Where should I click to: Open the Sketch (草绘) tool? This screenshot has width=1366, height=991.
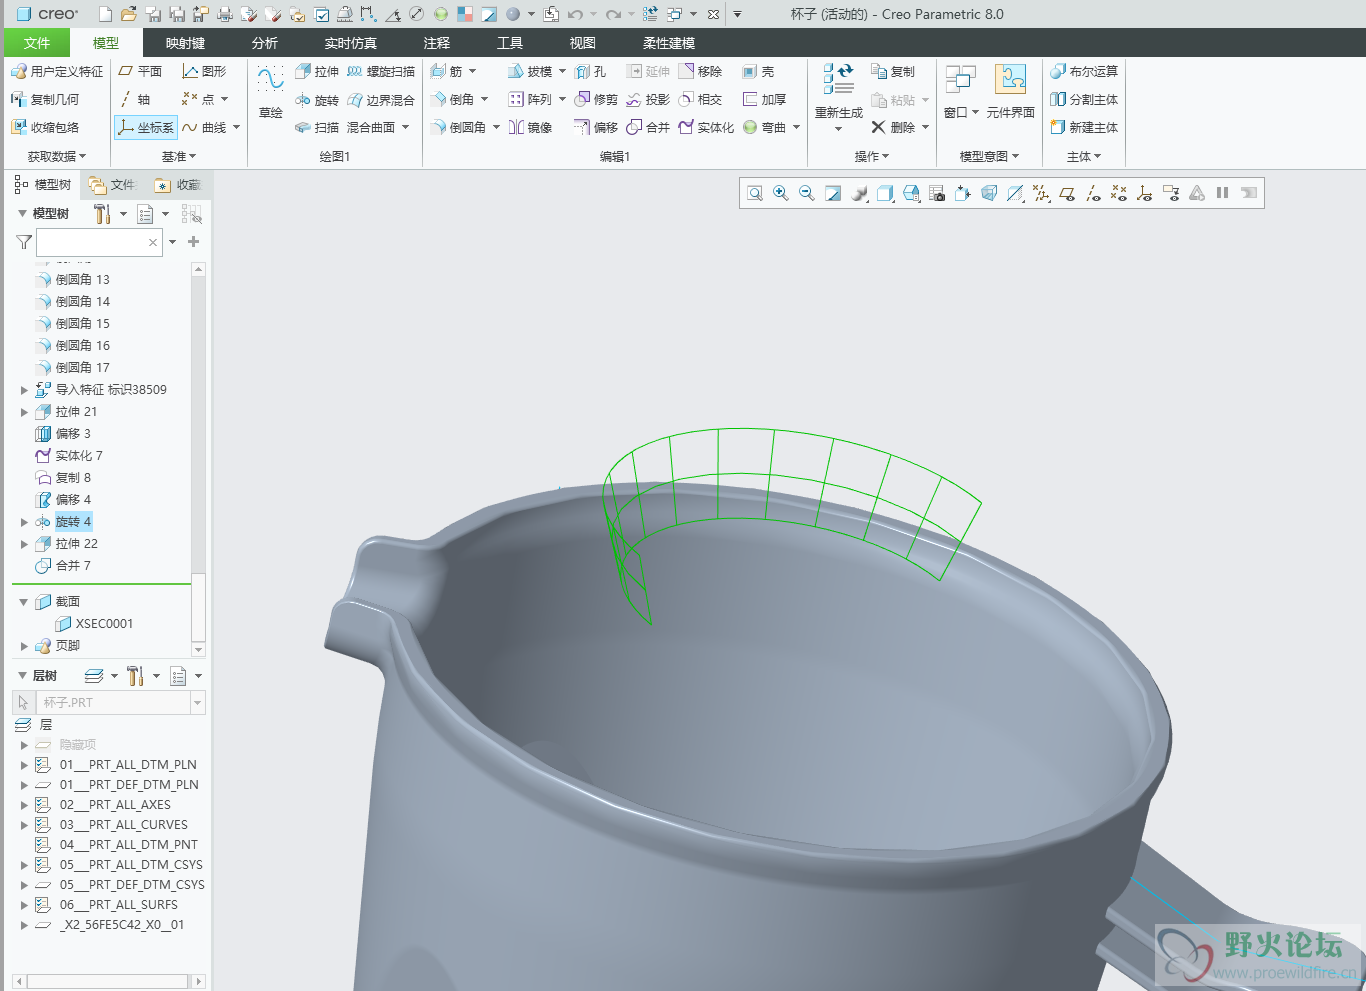[x=271, y=93]
